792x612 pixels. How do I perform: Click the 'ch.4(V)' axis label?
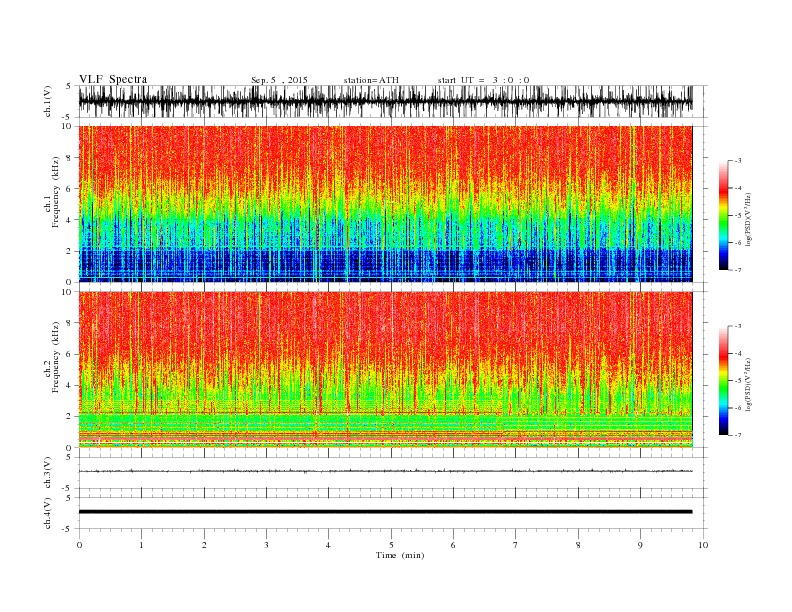click(x=48, y=513)
